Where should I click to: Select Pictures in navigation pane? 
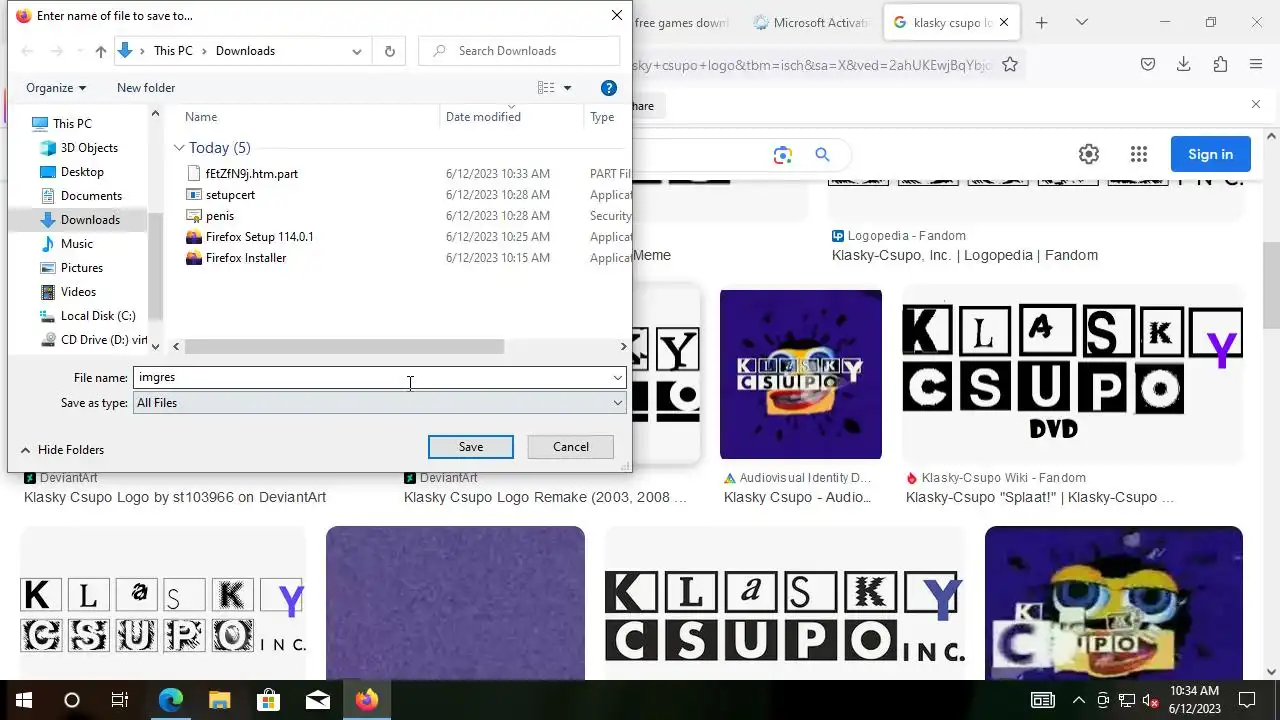(81, 268)
